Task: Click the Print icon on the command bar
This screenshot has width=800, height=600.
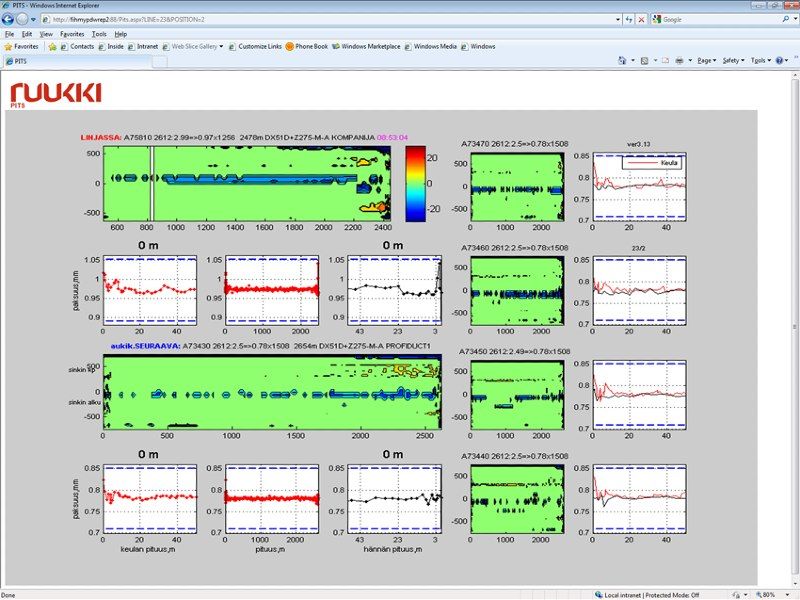Action: (x=680, y=58)
